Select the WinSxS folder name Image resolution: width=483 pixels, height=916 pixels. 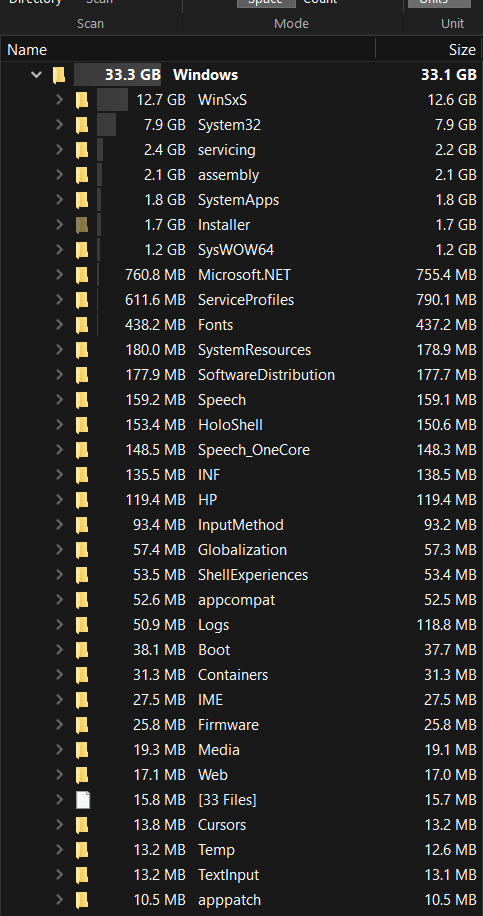point(223,100)
